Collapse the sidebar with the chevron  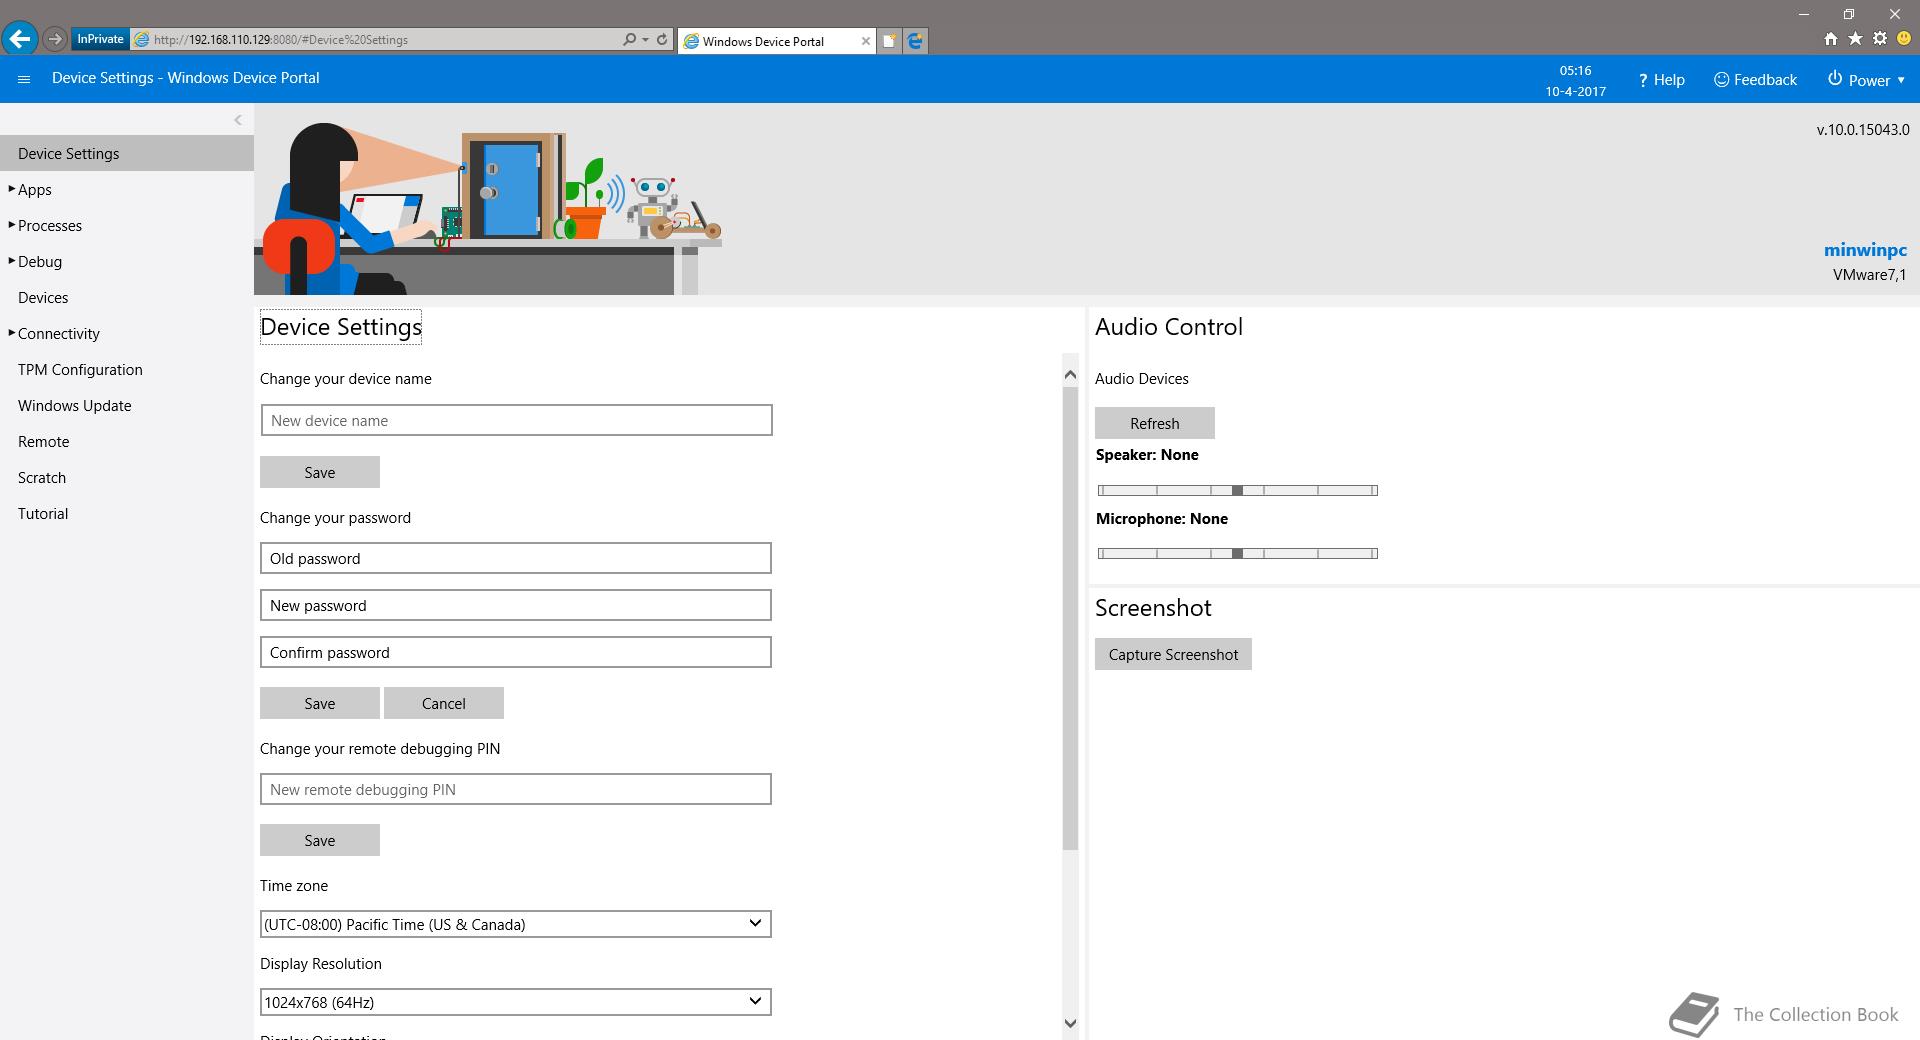238,120
